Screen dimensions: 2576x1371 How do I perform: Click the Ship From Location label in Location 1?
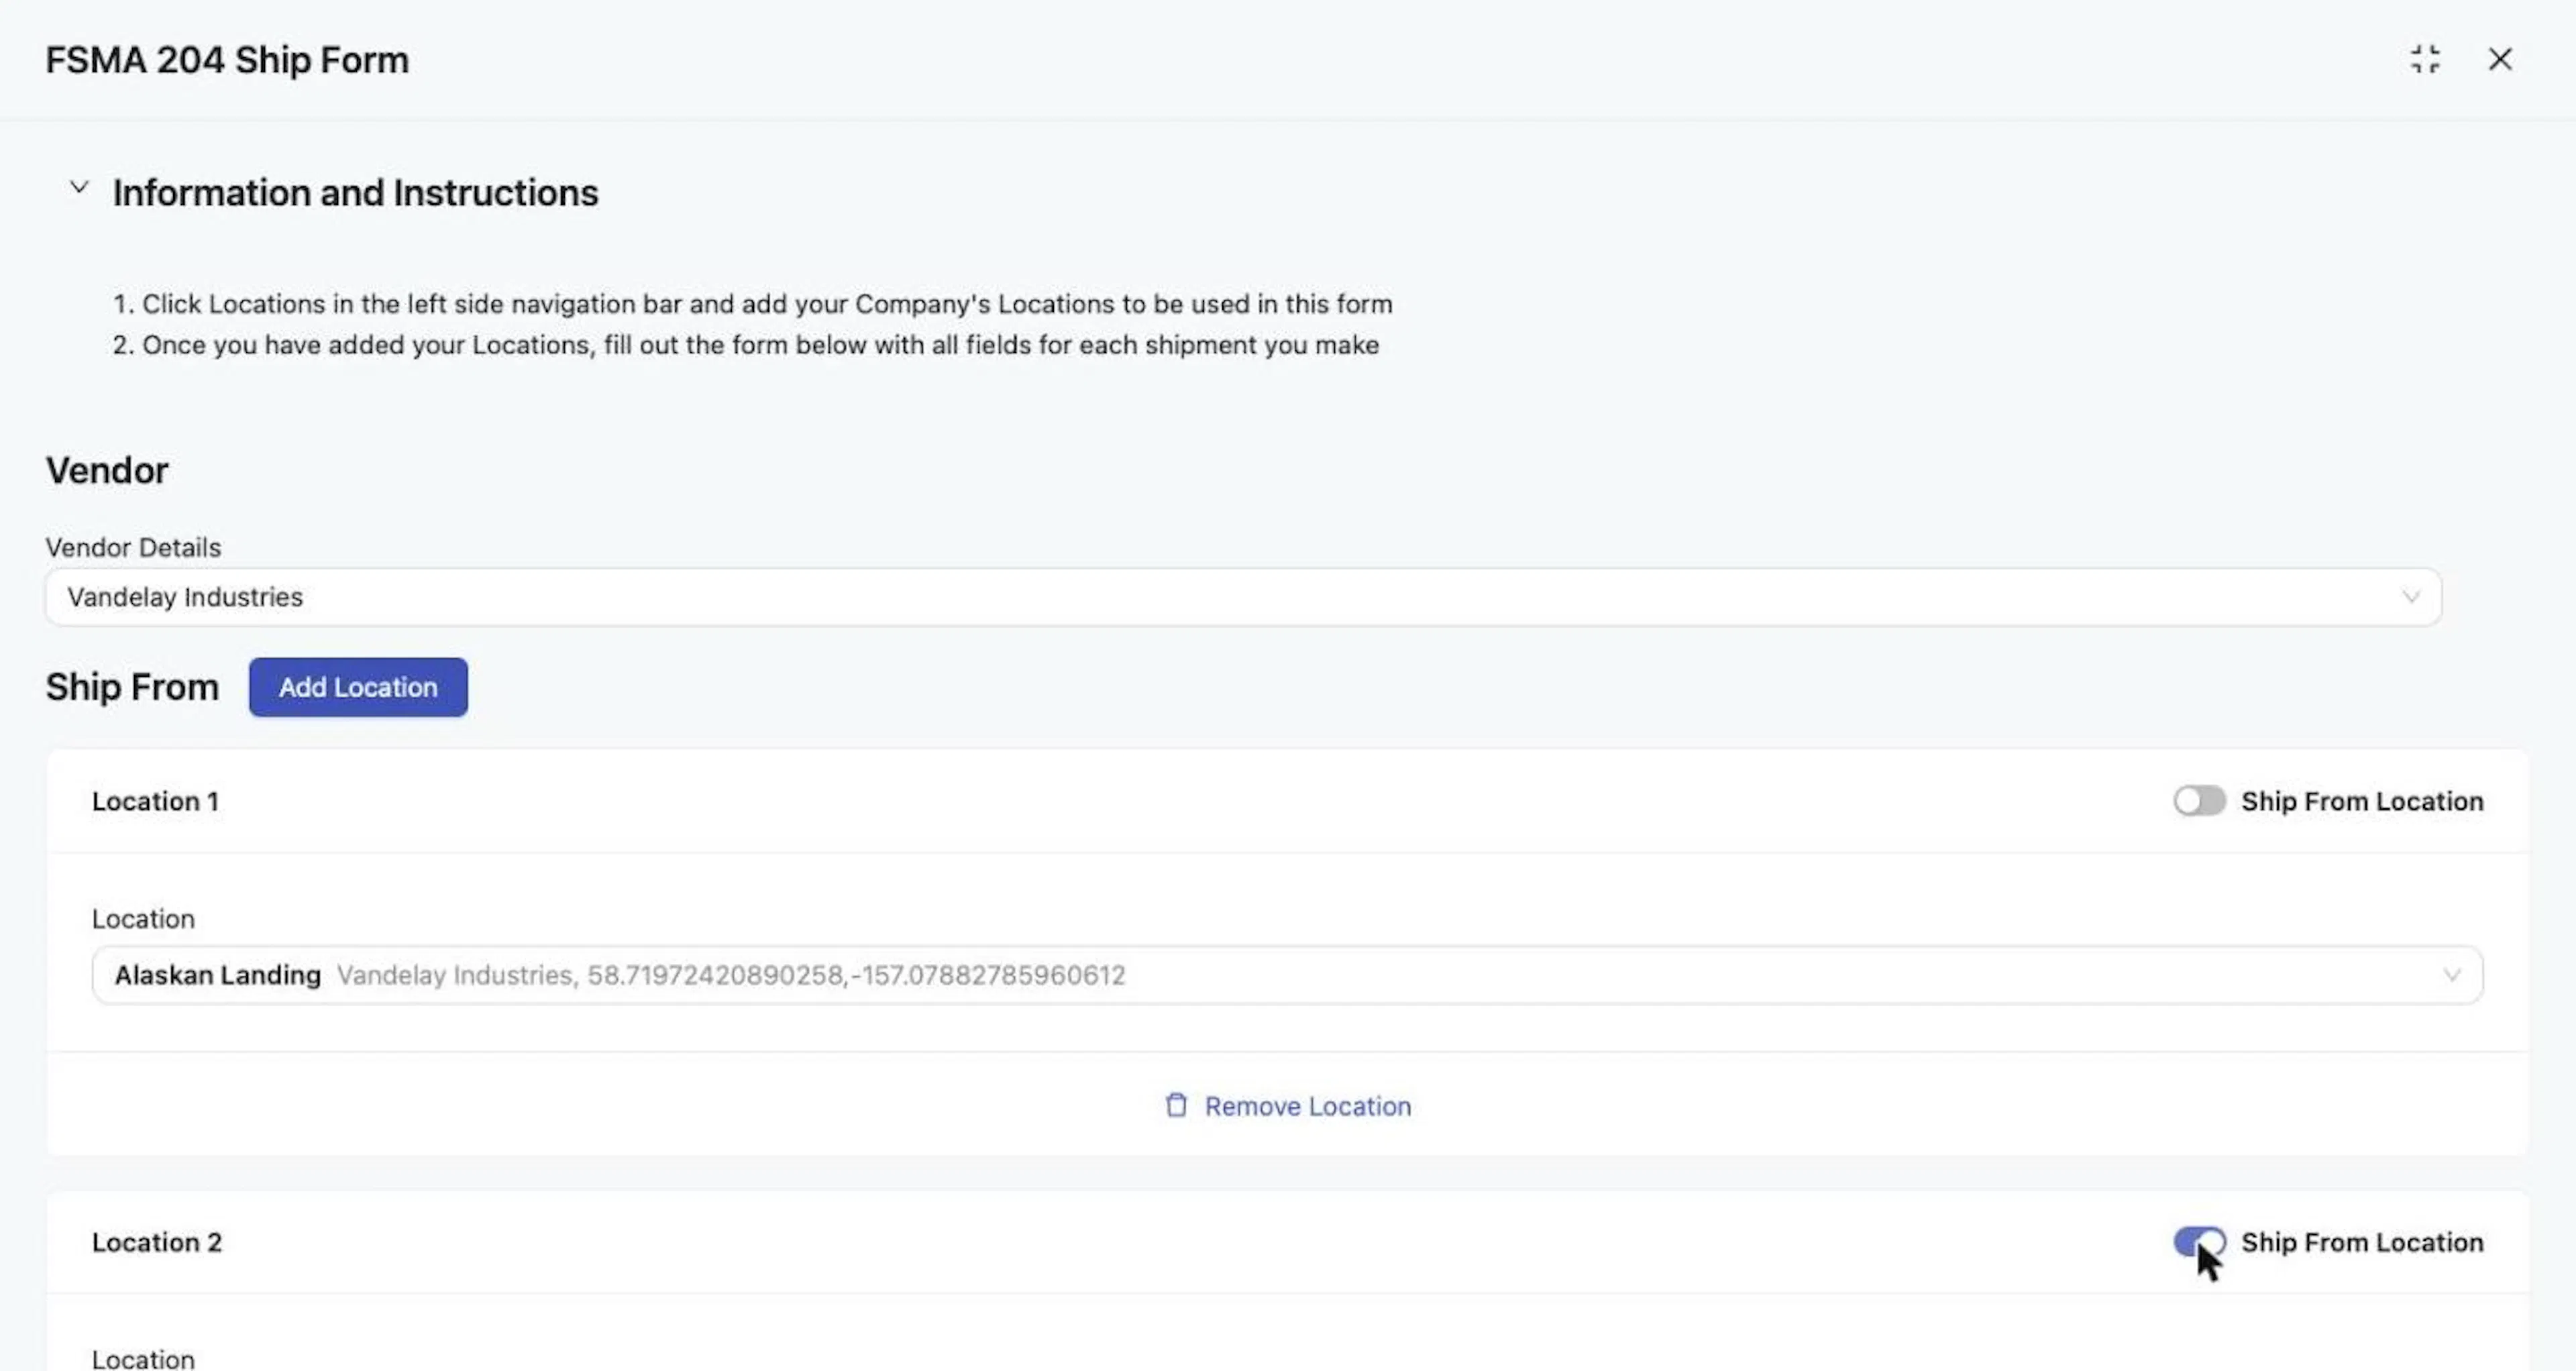click(x=2362, y=801)
